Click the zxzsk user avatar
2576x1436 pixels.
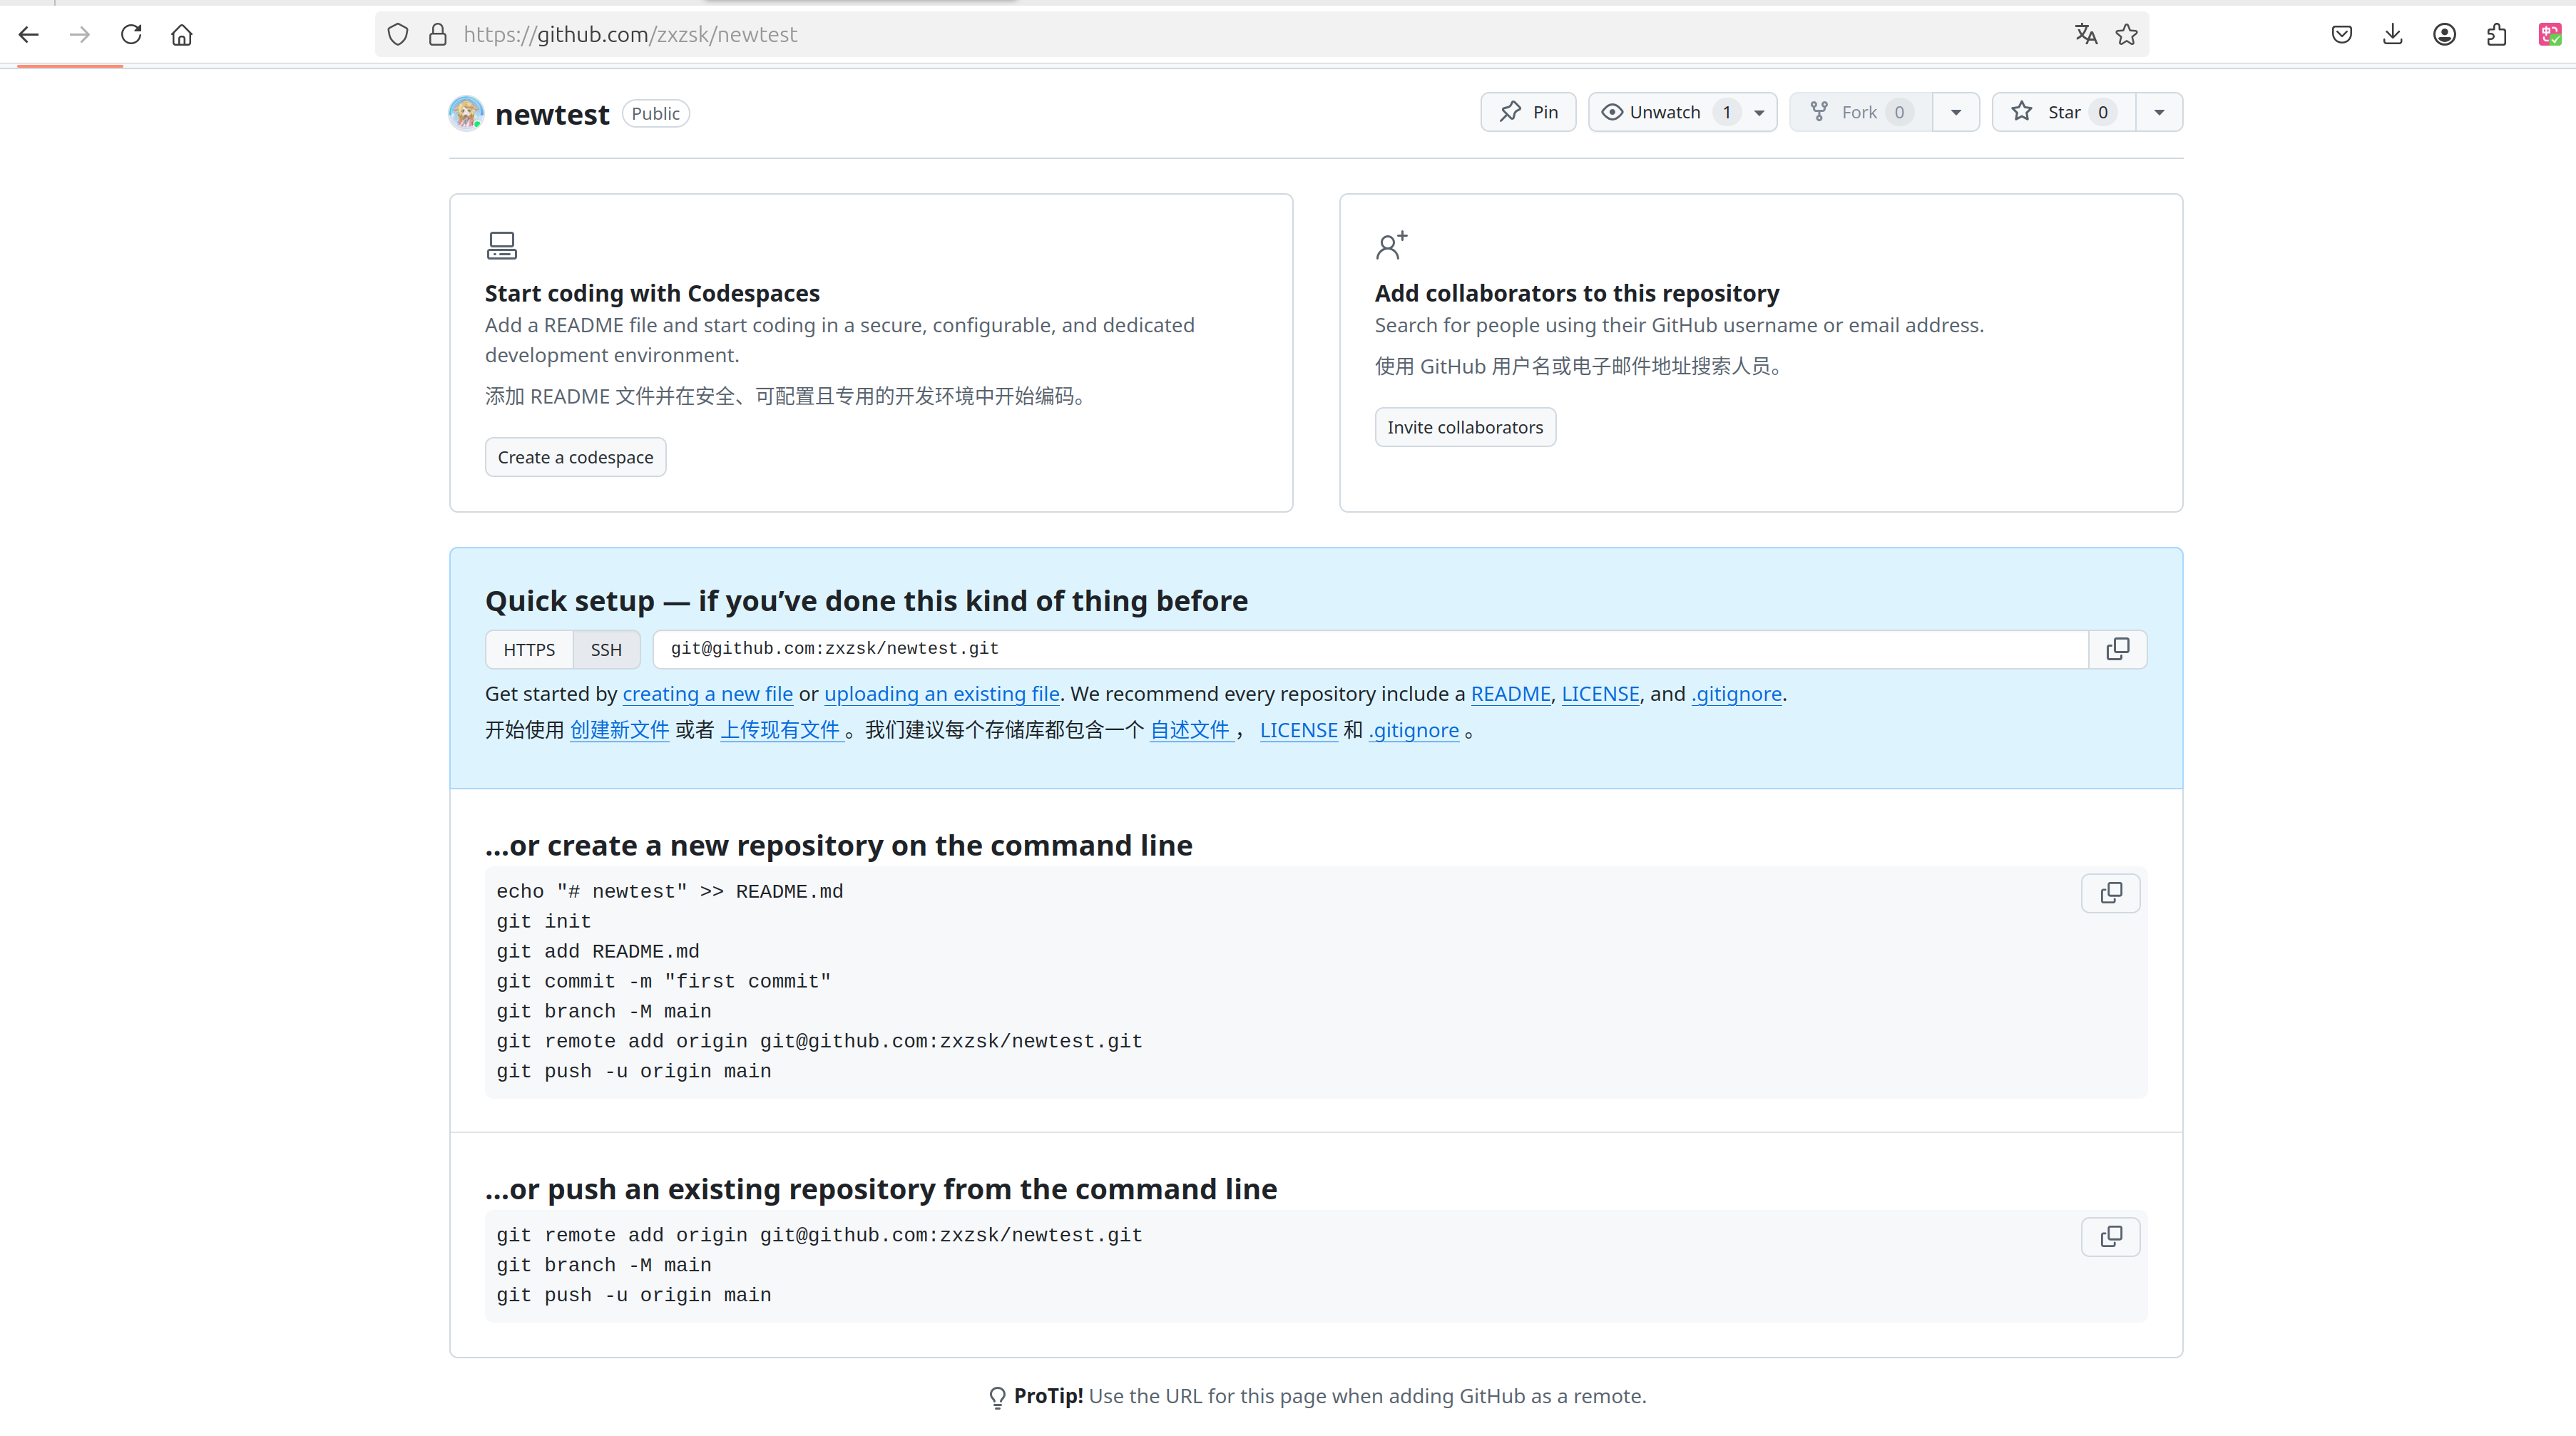click(x=466, y=113)
